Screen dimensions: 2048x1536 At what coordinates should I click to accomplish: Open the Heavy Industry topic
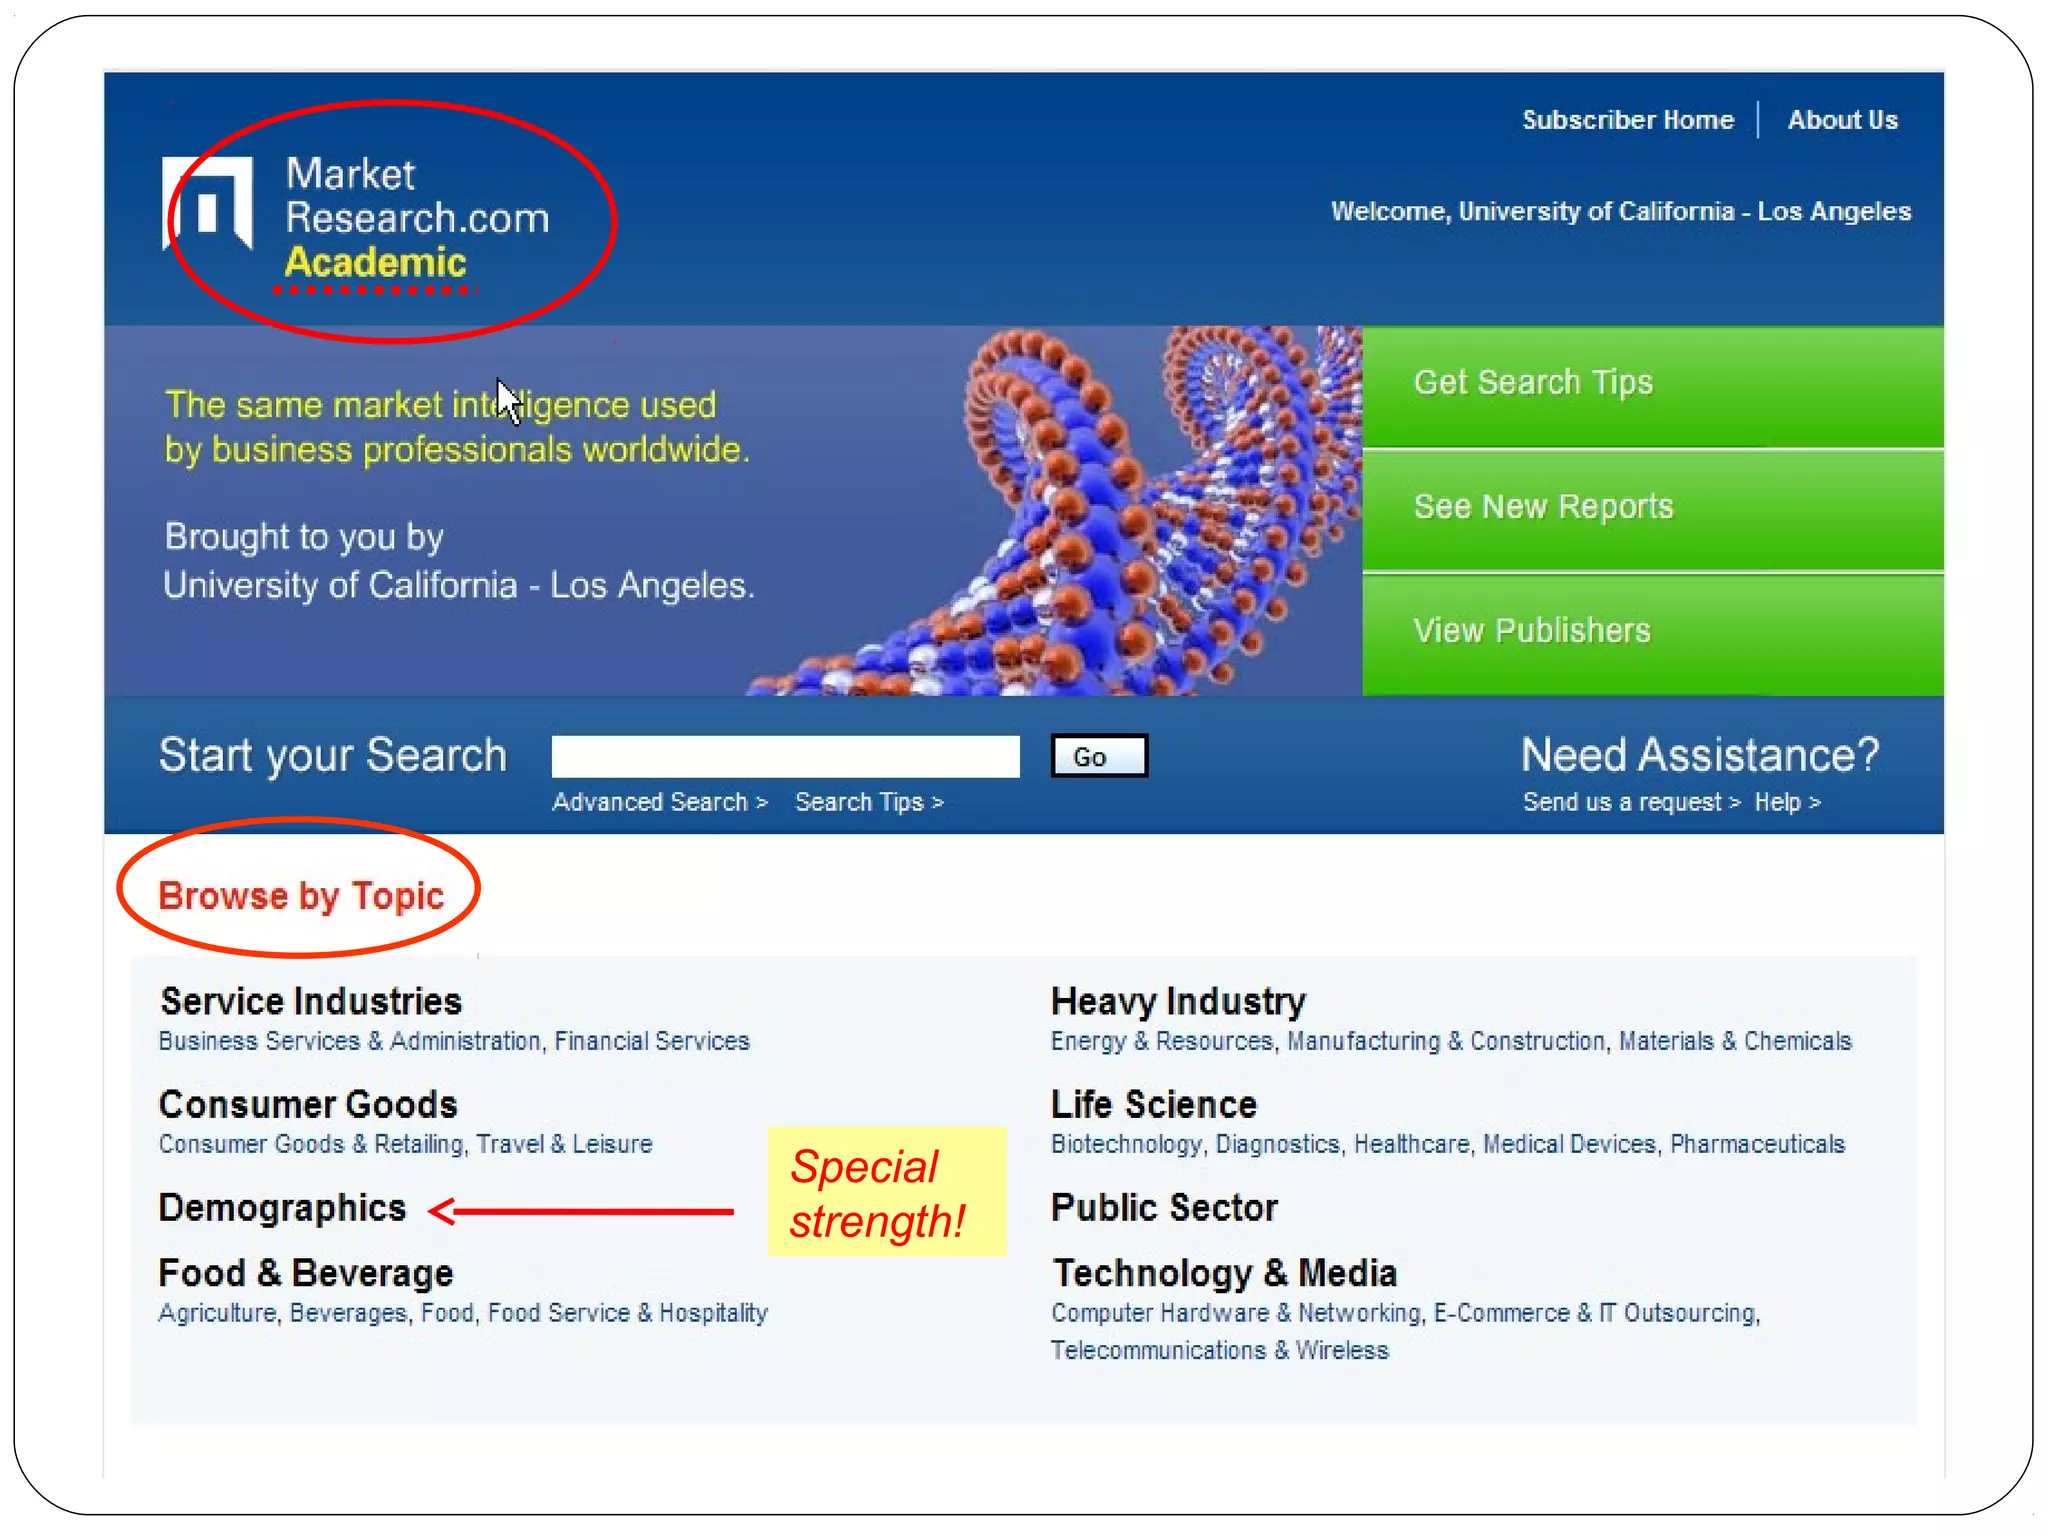tap(1178, 1002)
